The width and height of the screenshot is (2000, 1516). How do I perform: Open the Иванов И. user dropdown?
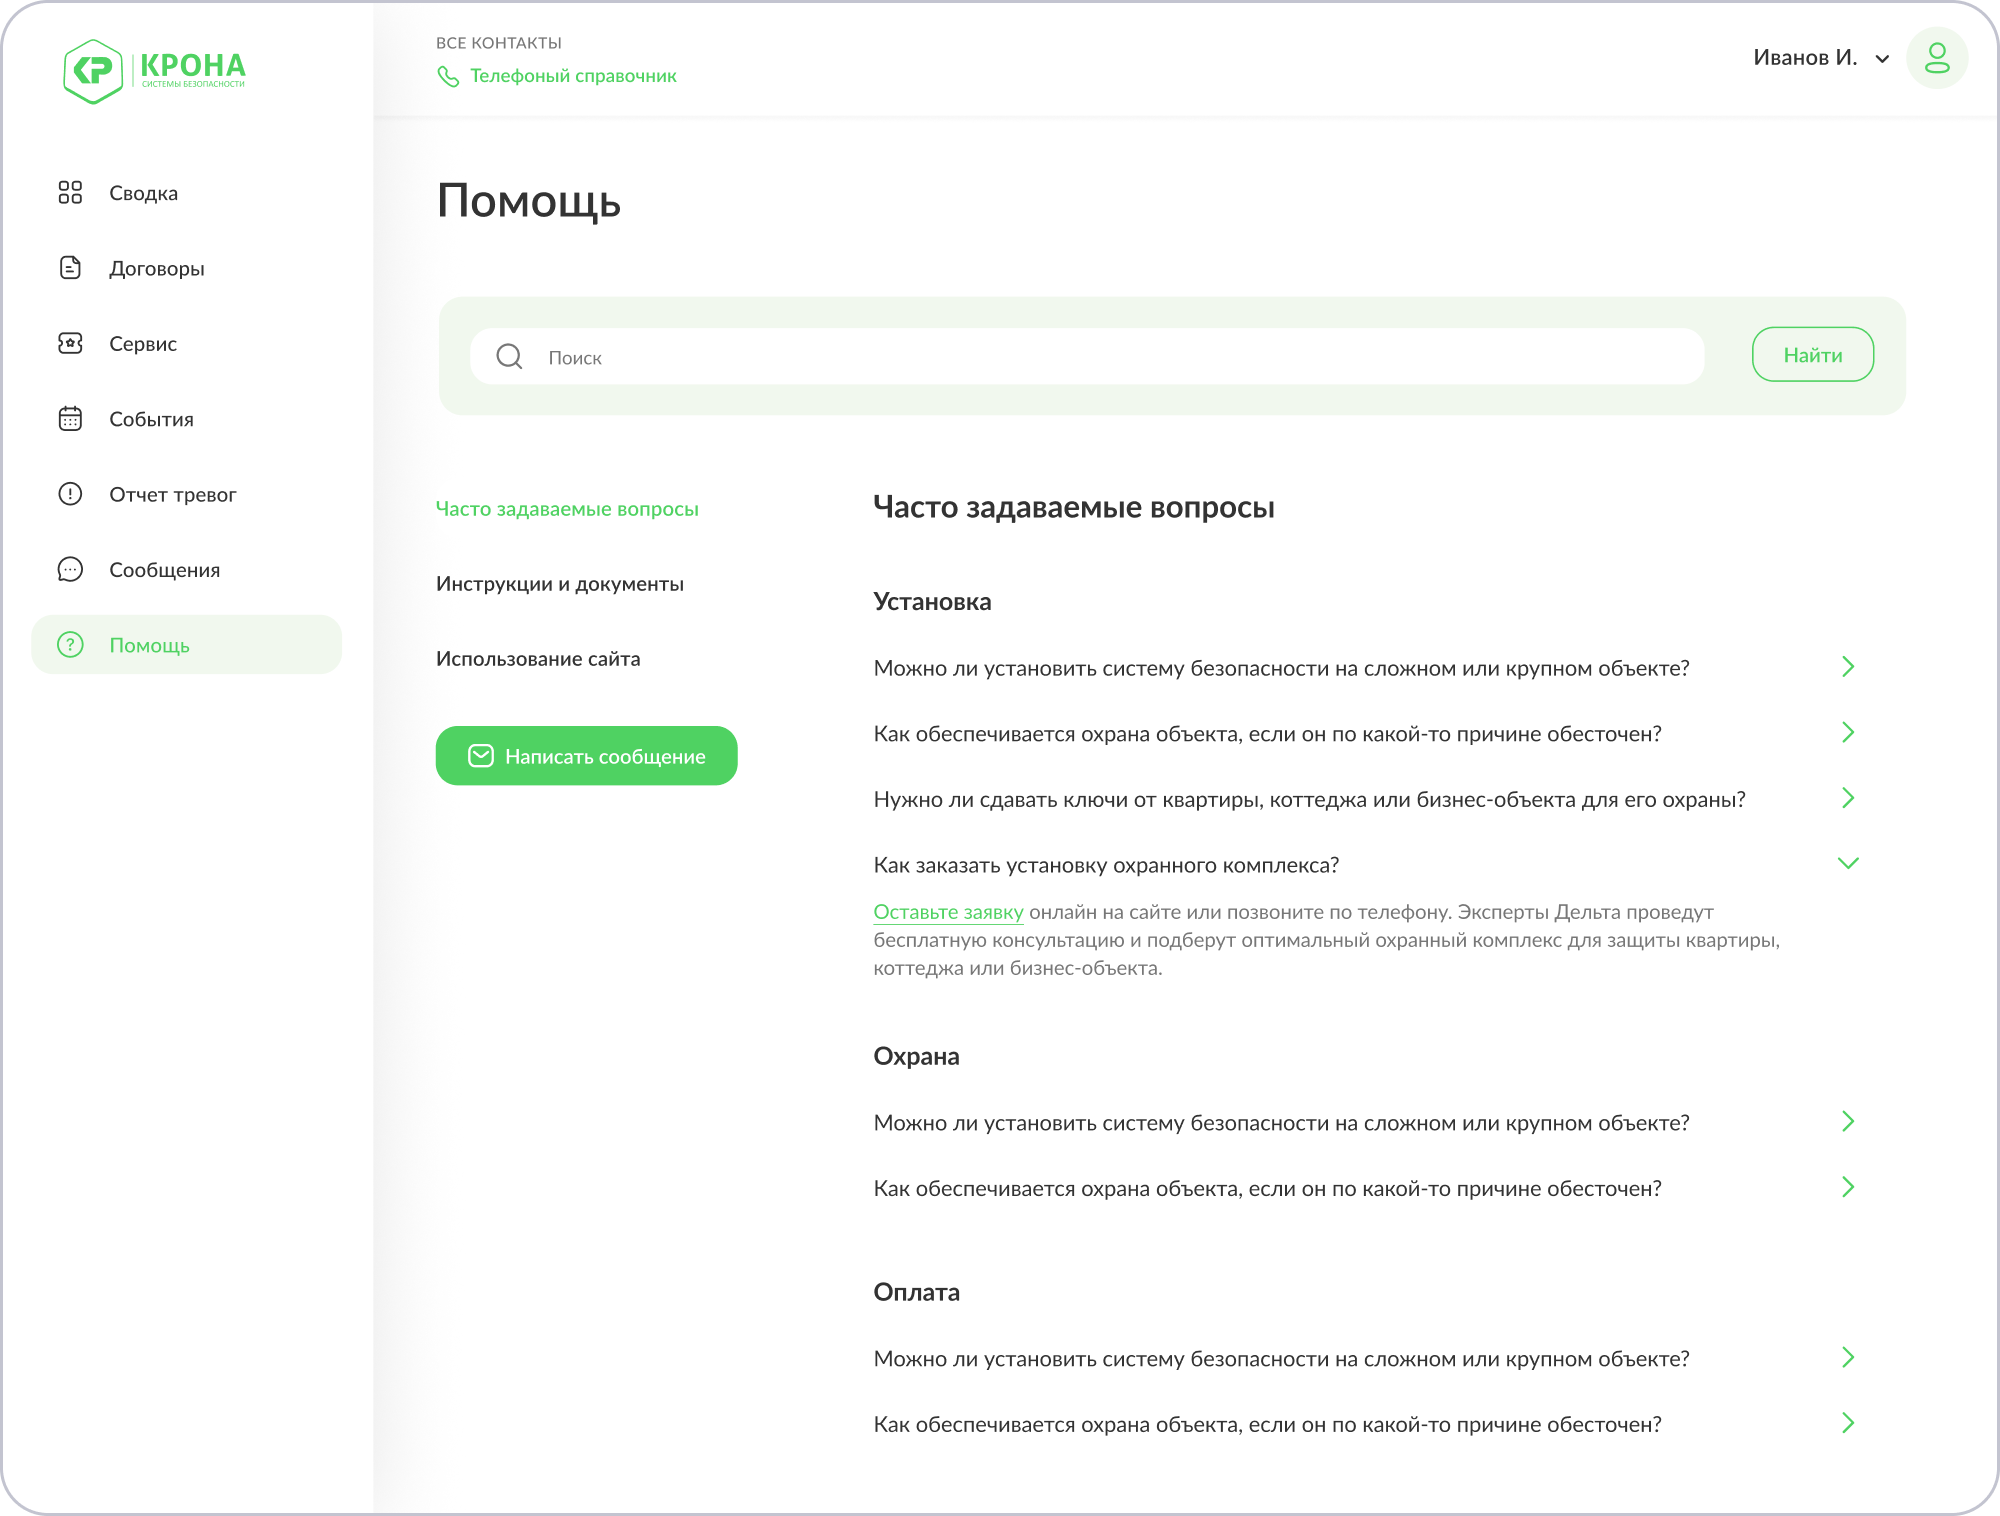pos(1820,58)
